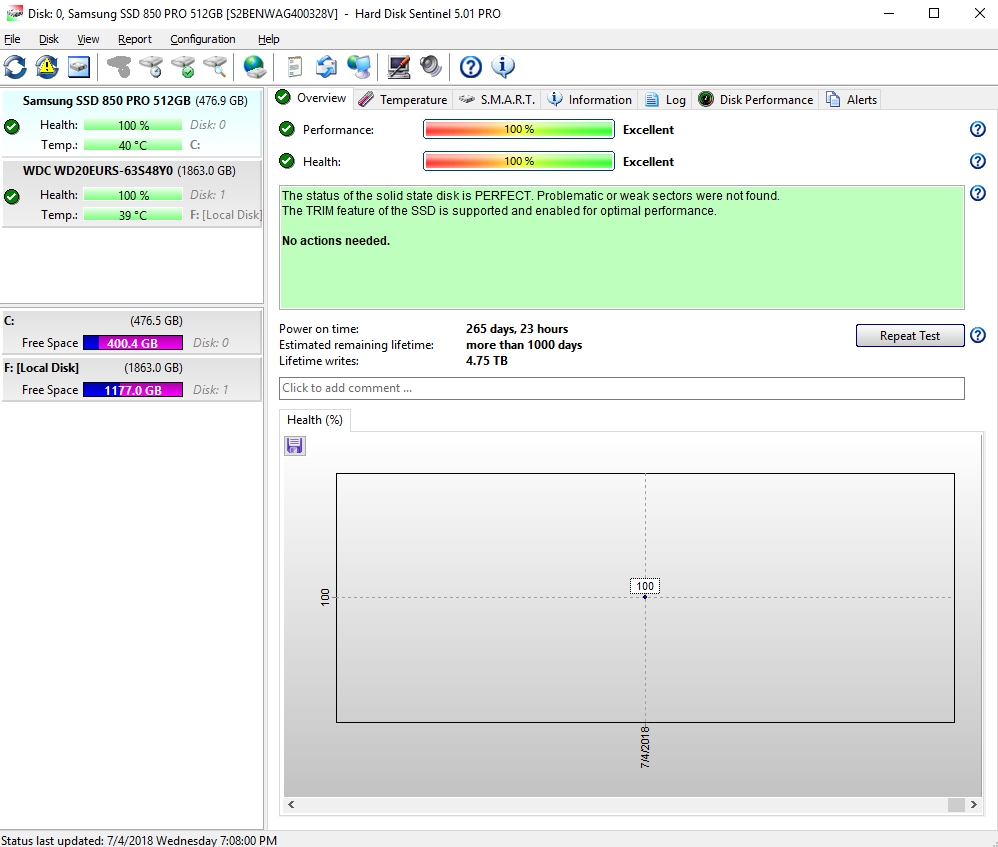This screenshot has height=847, width=998.
Task: Click the globe with disk toolbar icon
Action: tap(256, 67)
